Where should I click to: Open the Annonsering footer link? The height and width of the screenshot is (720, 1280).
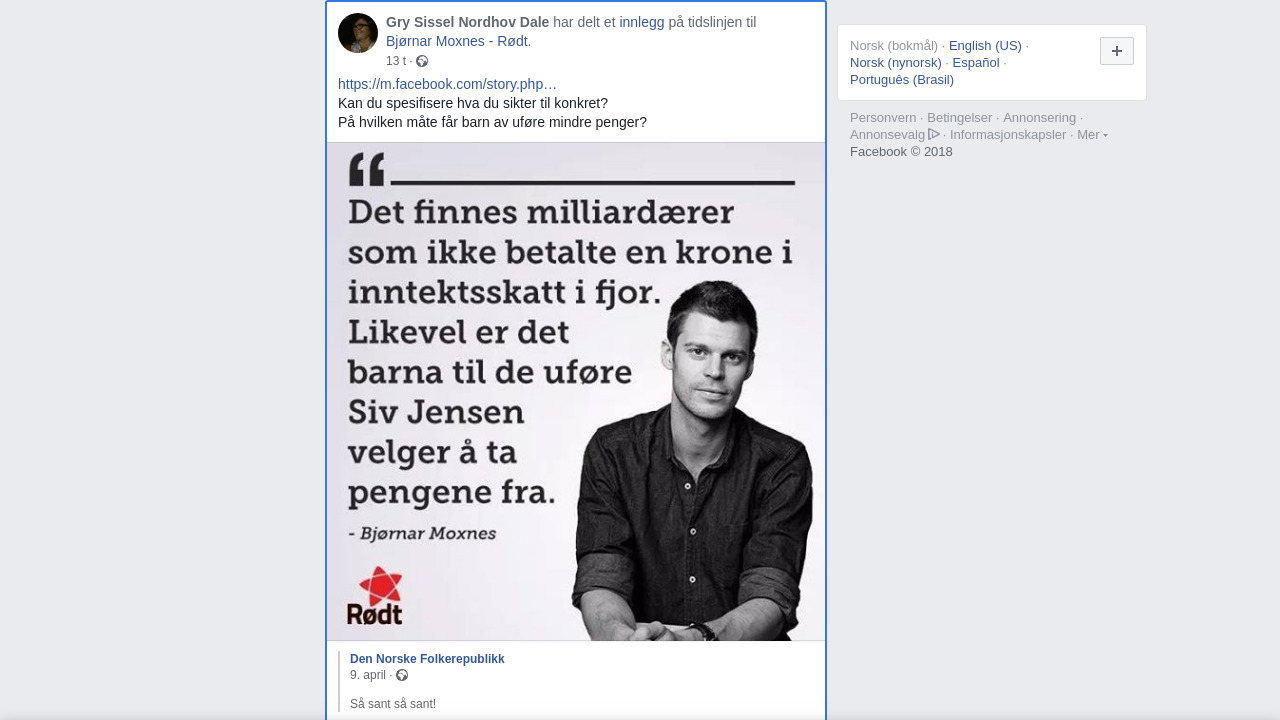[x=1040, y=118]
